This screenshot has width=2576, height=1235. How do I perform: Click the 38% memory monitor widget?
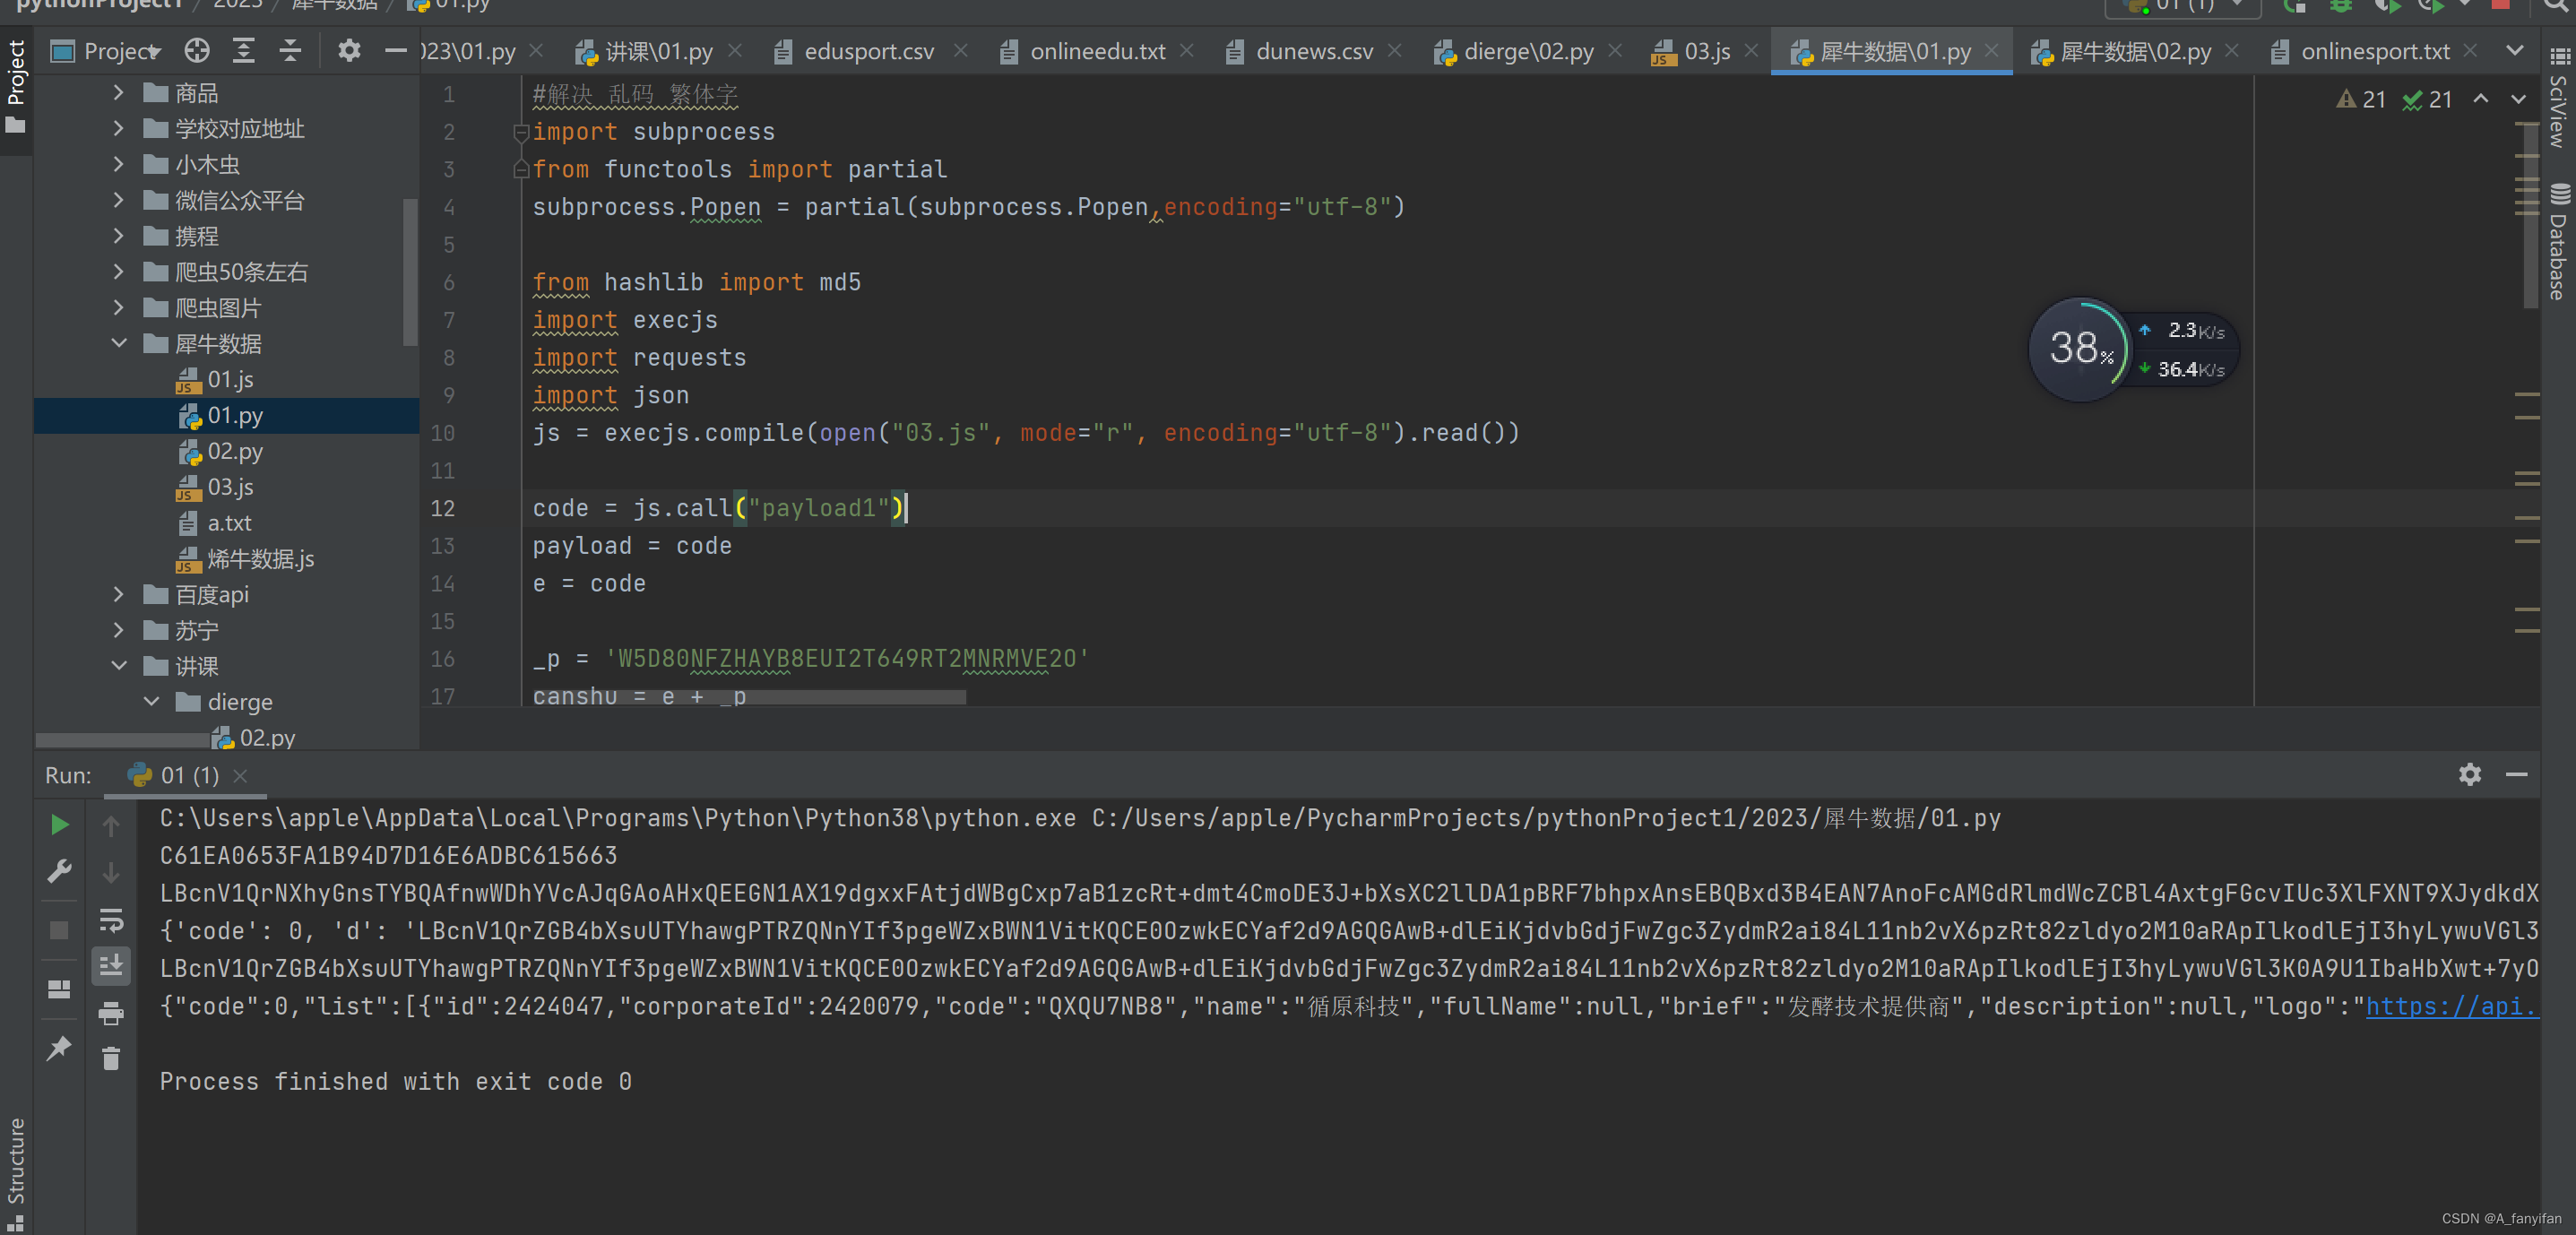(x=2080, y=349)
